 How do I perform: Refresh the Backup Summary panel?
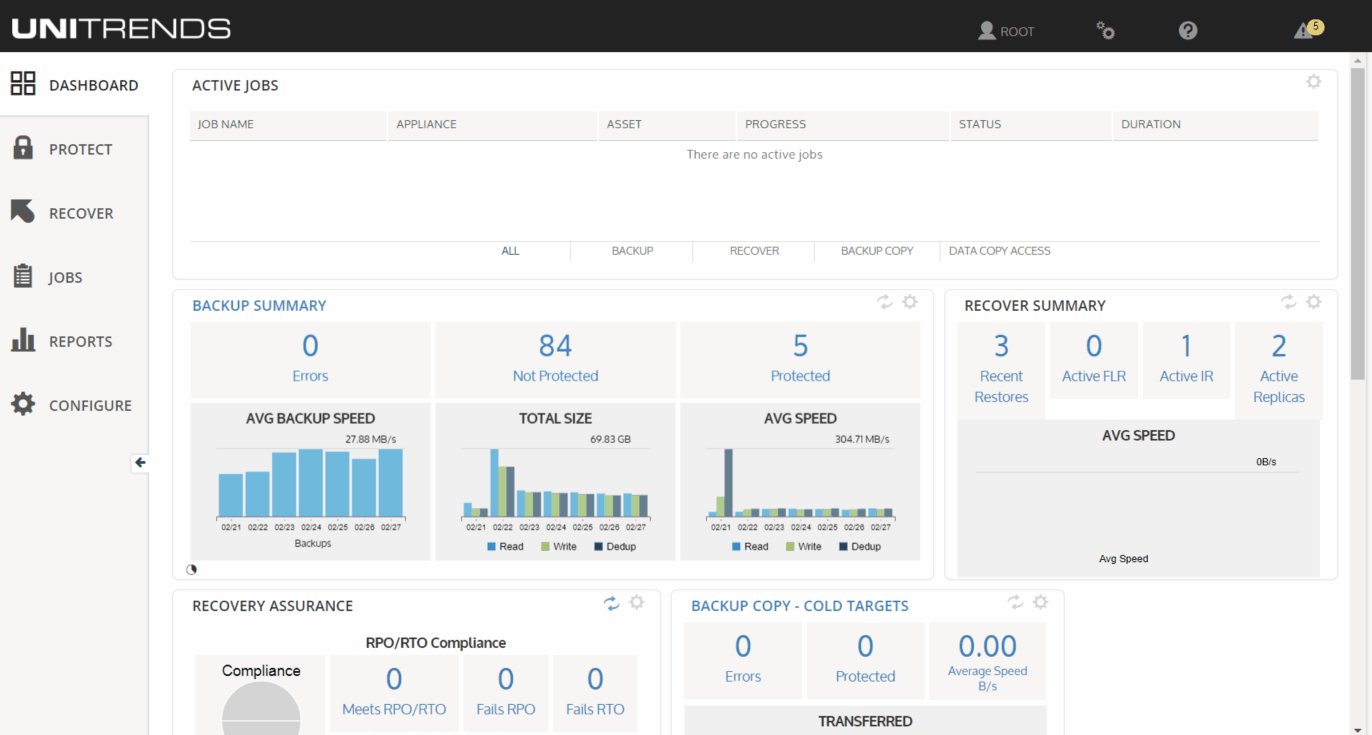coord(885,301)
